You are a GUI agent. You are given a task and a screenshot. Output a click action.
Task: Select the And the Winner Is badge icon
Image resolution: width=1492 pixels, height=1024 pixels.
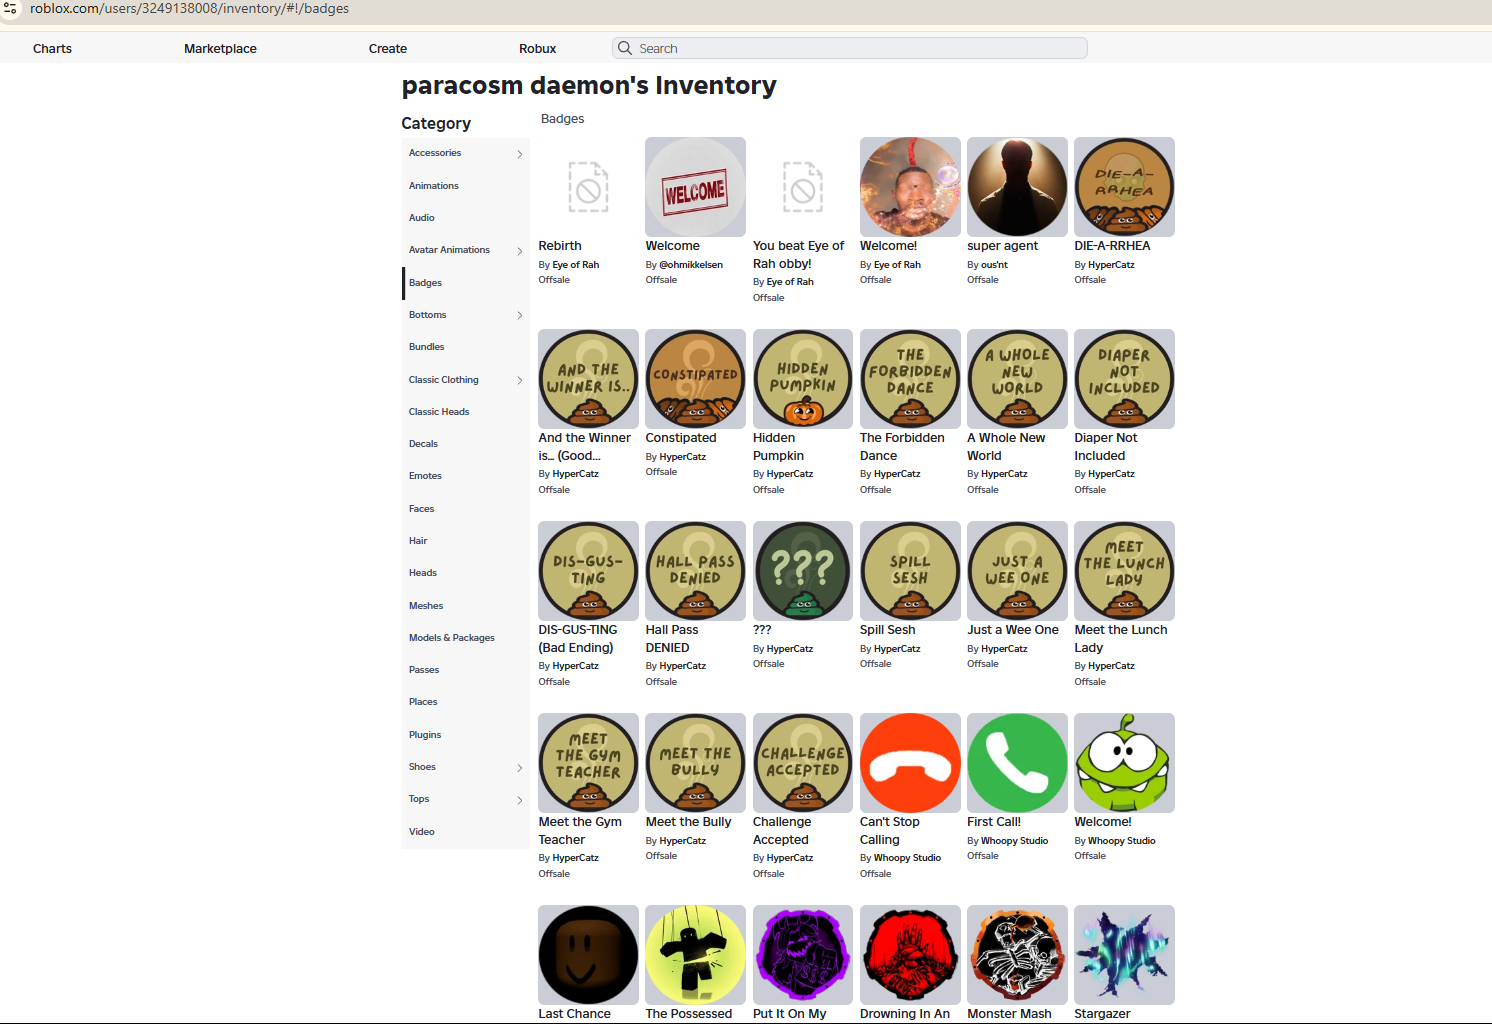click(588, 379)
